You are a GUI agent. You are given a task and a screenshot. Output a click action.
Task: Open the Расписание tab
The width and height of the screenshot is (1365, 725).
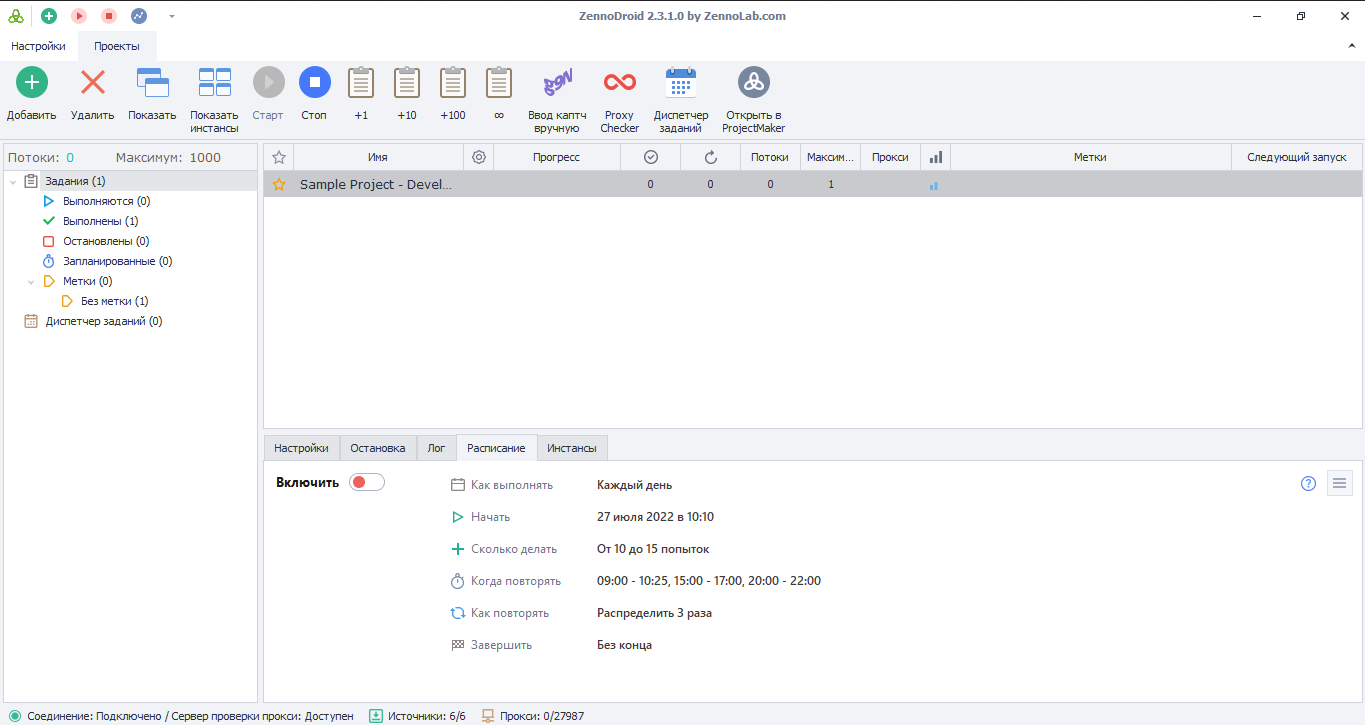click(496, 448)
